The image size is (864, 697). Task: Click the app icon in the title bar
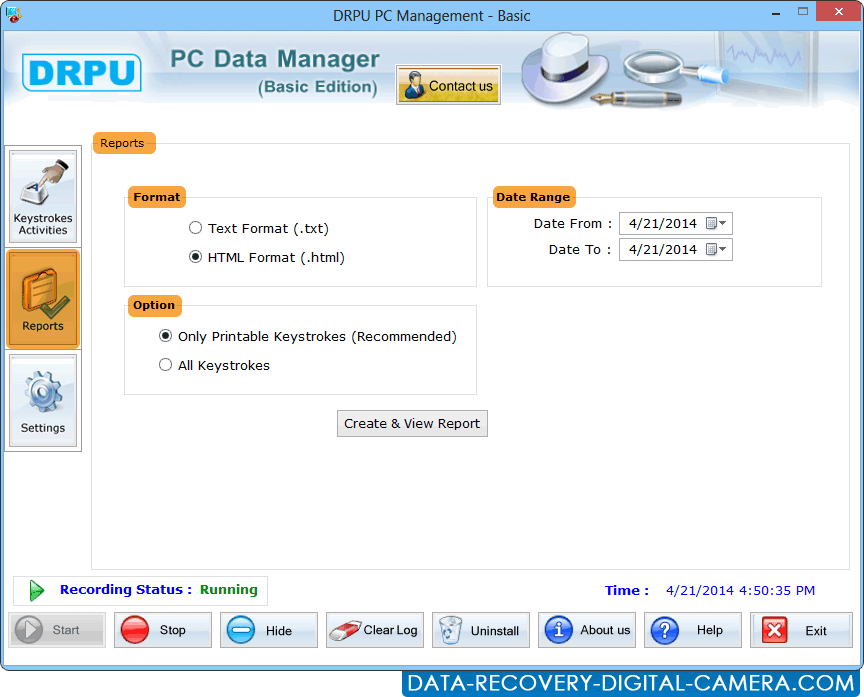tap(13, 14)
